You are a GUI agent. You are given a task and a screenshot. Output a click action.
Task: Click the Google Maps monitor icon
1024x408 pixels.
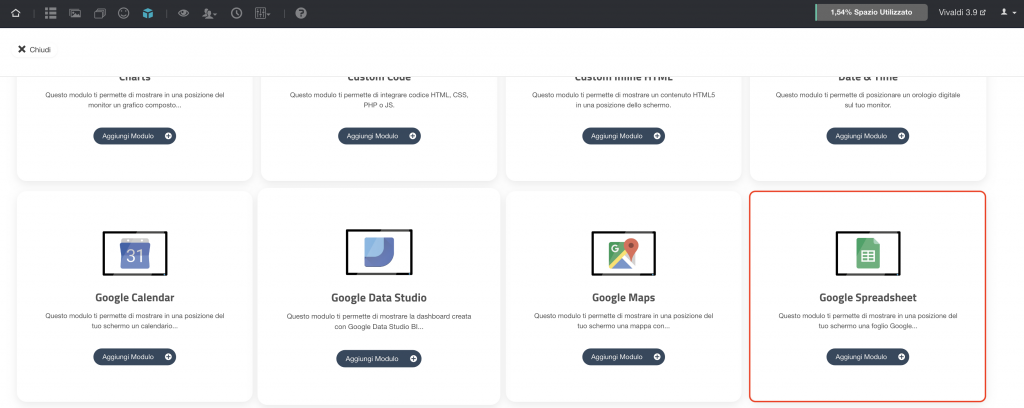[x=624, y=253]
